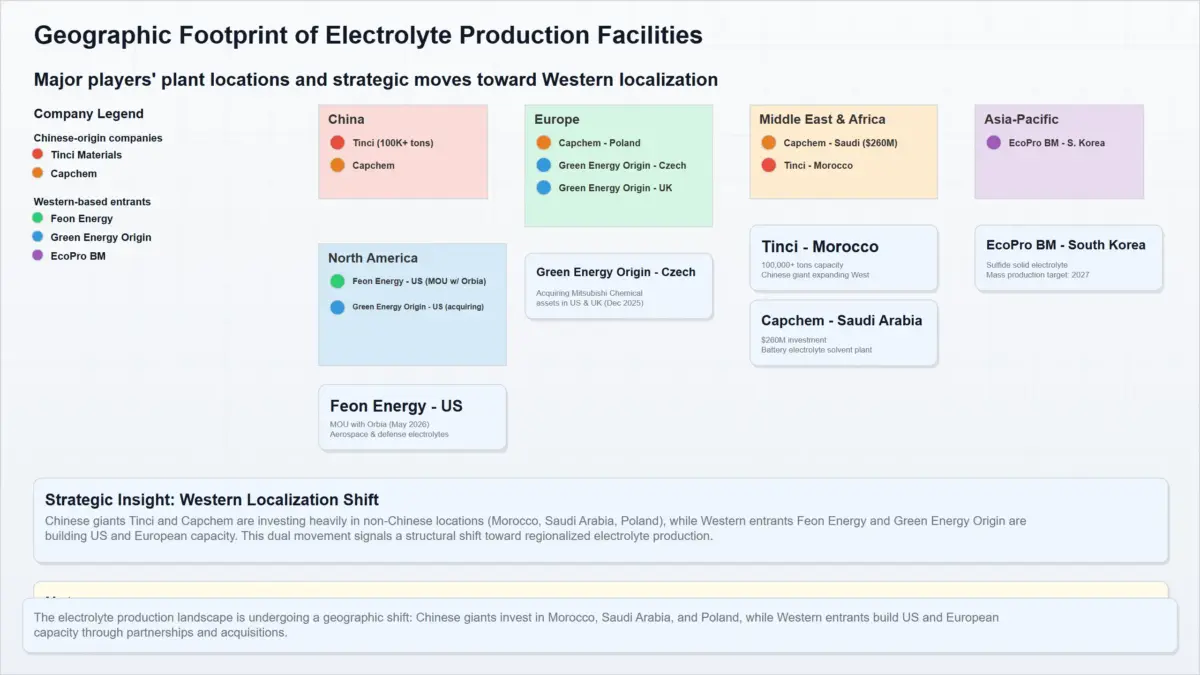Click the Green Energy Origin - UK entry text
Screen dimensions: 1200x675
point(615,188)
